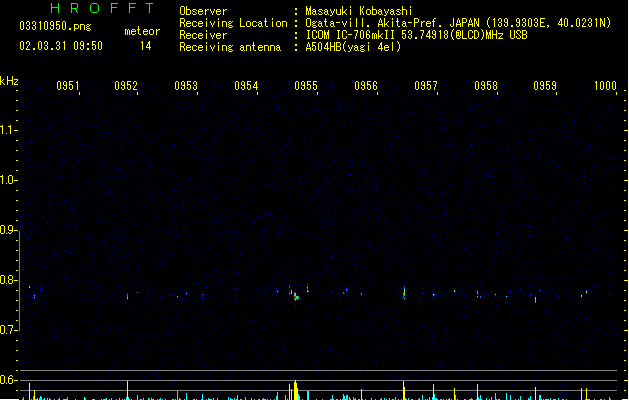Click the meteor echo streak below 0952
Viewport: 629px width, 400px height.
pos(128,296)
